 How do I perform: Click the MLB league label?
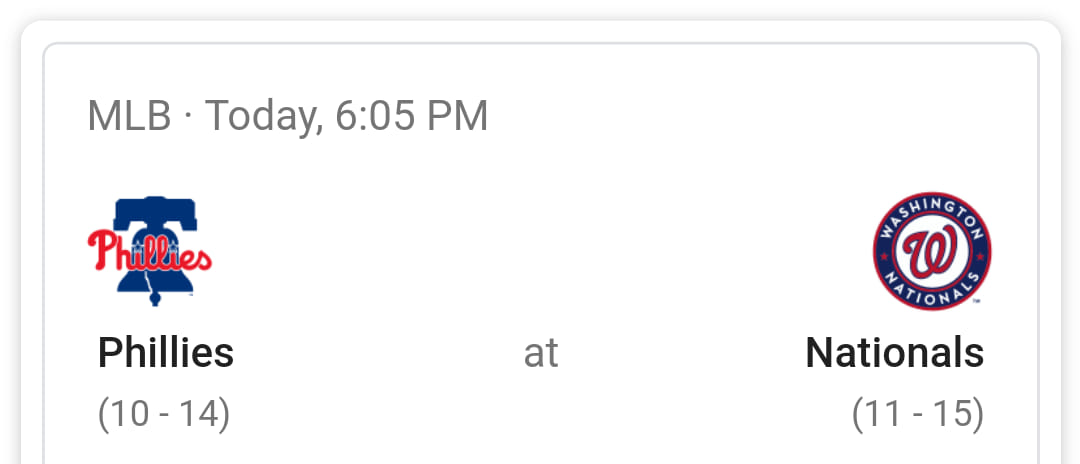click(129, 116)
